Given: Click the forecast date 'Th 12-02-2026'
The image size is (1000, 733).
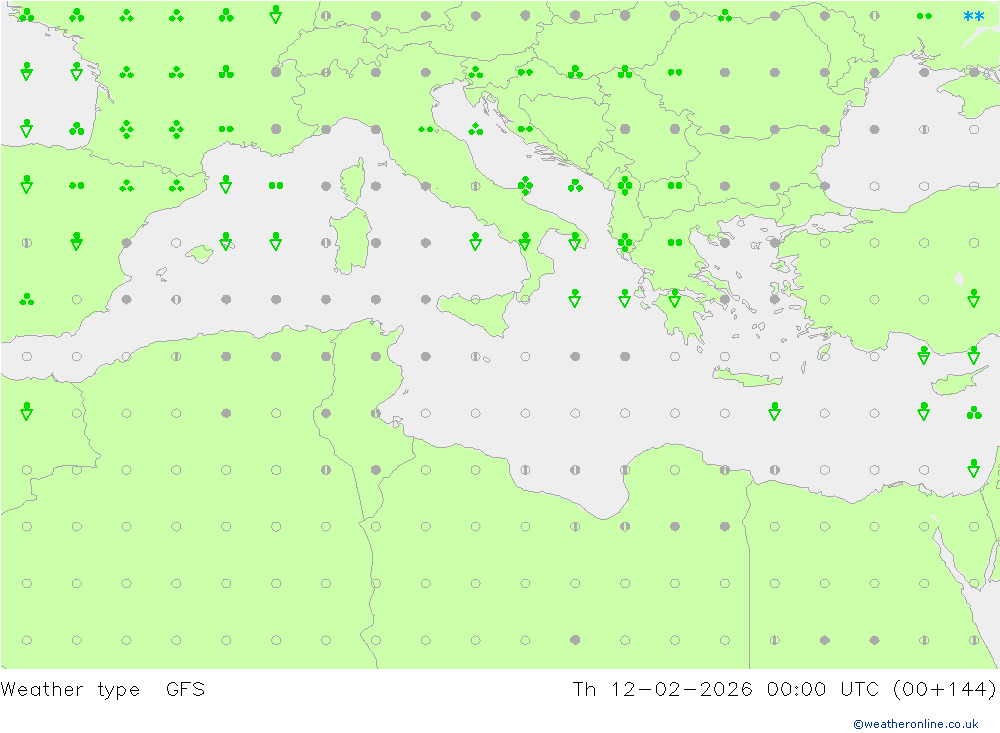Looking at the screenshot, I should [x=662, y=690].
